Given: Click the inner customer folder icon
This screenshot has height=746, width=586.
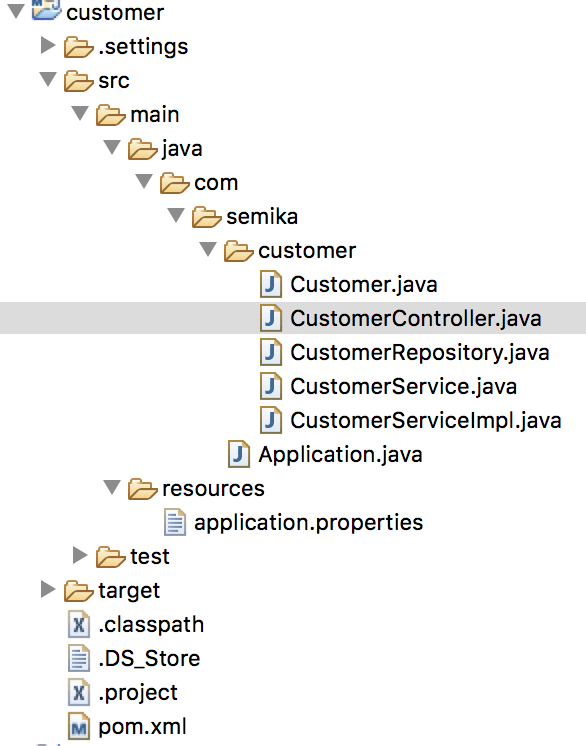Looking at the screenshot, I should tap(238, 251).
